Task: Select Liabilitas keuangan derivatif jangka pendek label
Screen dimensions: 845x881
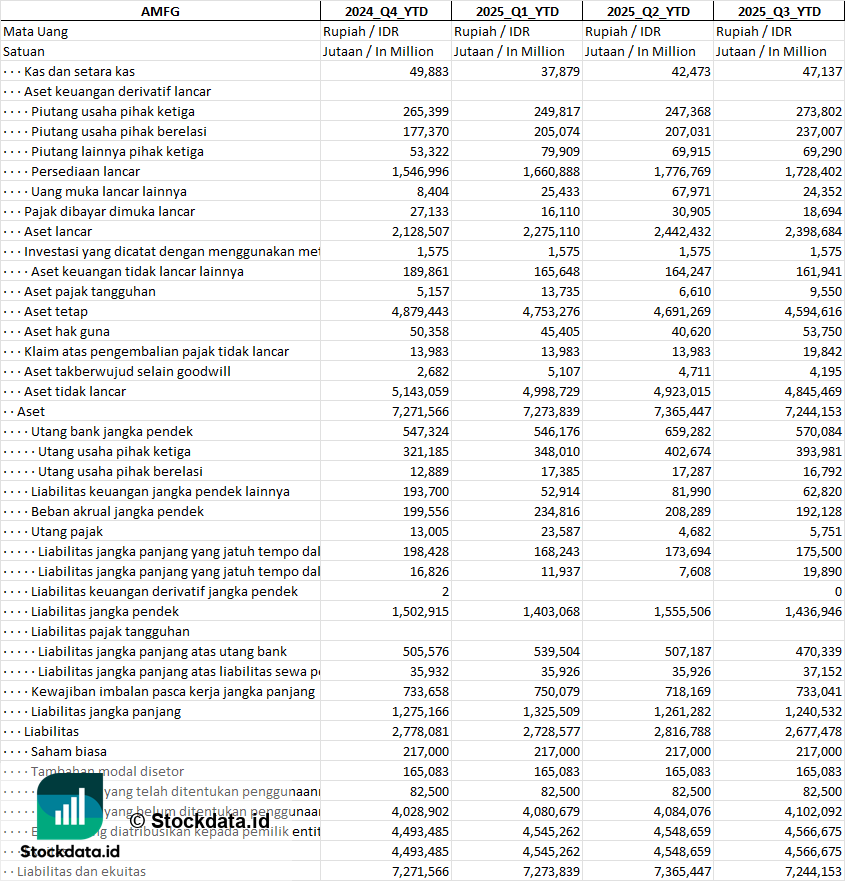Action: click(164, 592)
